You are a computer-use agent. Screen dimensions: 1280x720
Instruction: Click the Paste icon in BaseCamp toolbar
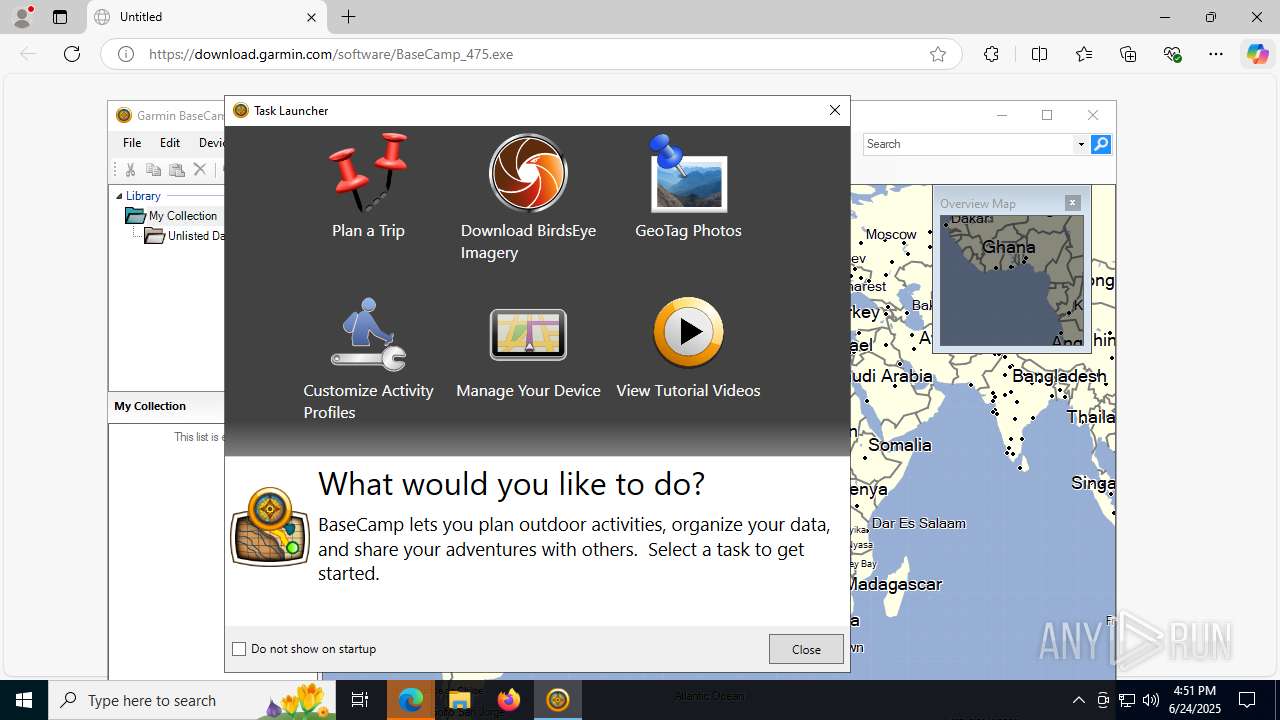click(176, 170)
